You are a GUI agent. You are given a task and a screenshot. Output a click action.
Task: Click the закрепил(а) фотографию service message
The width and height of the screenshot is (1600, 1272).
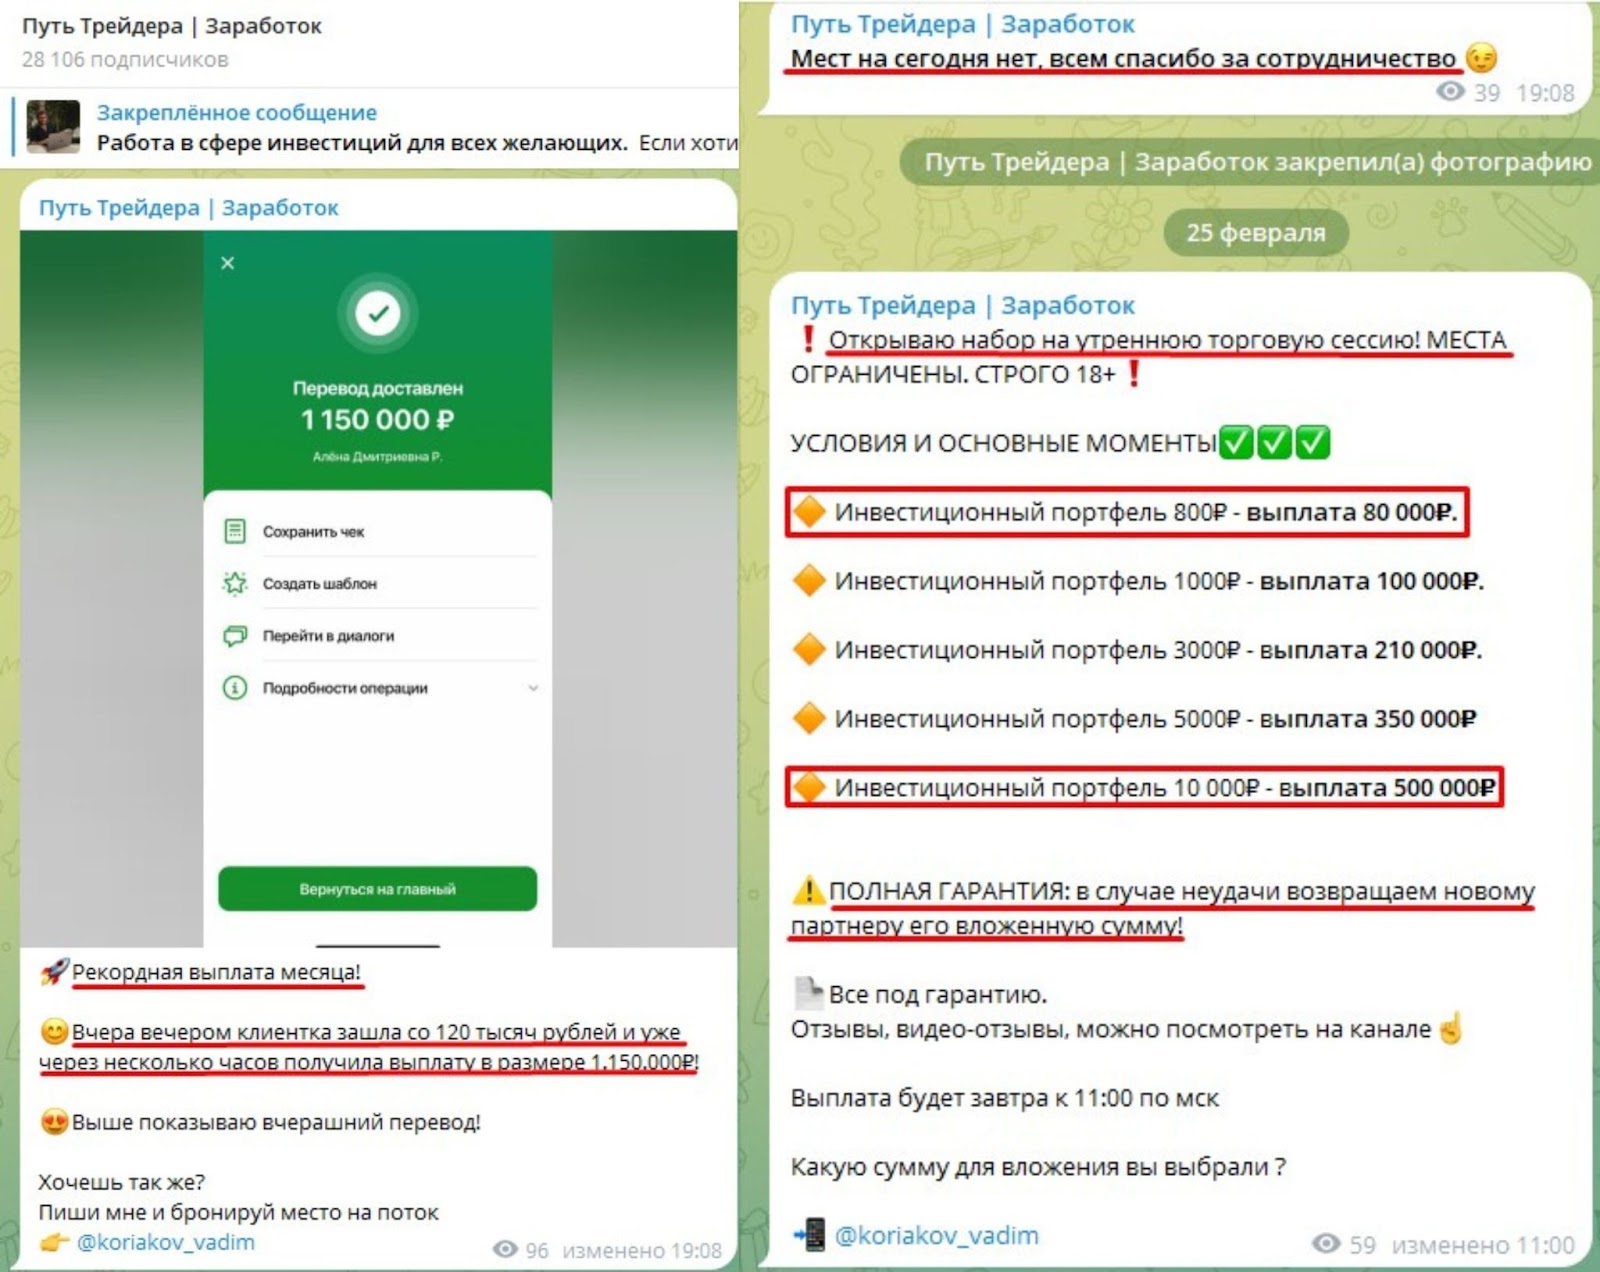coord(1250,162)
